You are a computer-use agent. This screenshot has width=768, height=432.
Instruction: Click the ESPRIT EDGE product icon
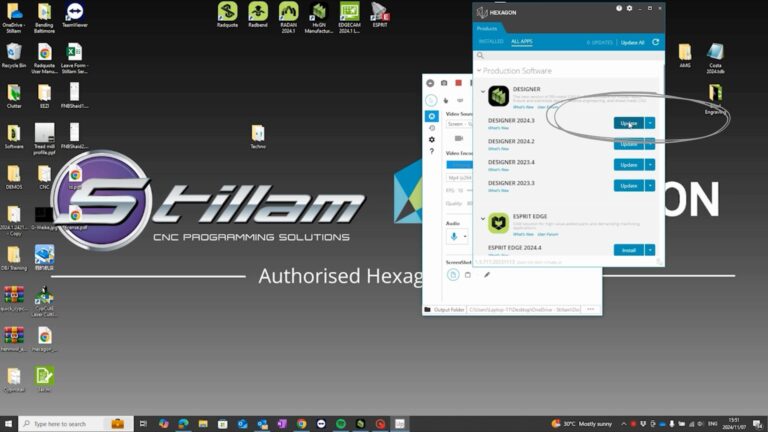pos(498,224)
